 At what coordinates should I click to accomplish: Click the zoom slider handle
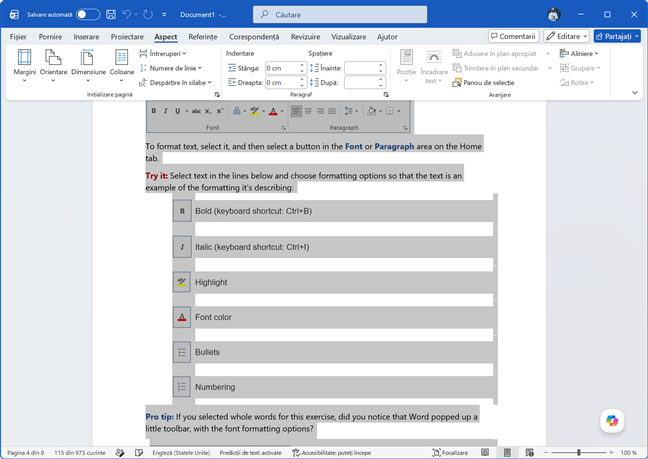pos(579,453)
